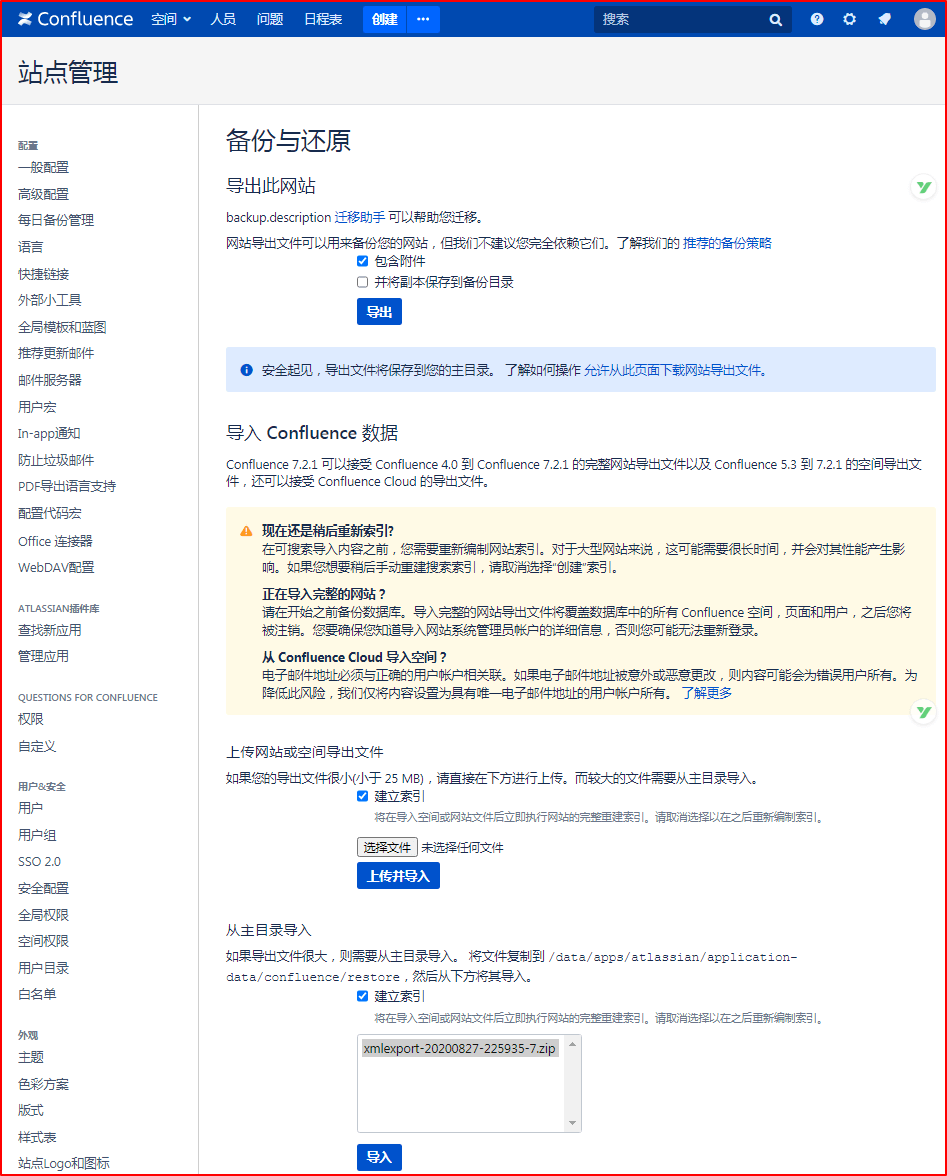The image size is (947, 1176).
Task: Open 查找新应用 in sidebar
Action: 50,631
